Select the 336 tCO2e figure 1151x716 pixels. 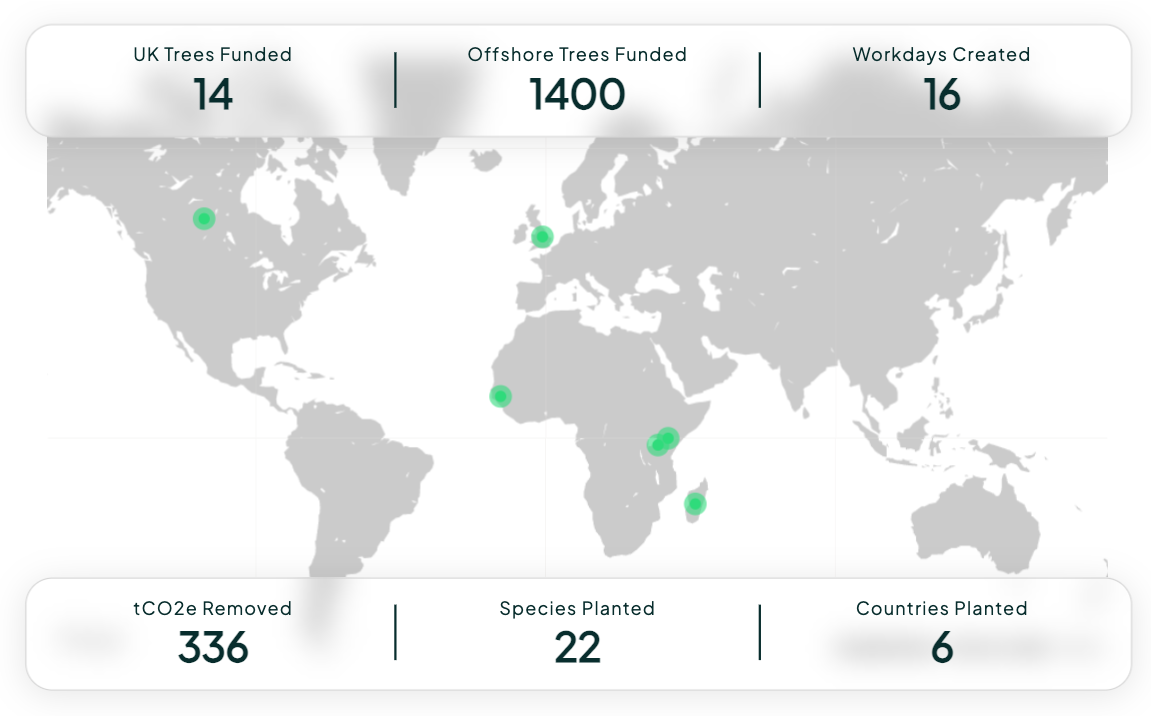click(x=213, y=648)
